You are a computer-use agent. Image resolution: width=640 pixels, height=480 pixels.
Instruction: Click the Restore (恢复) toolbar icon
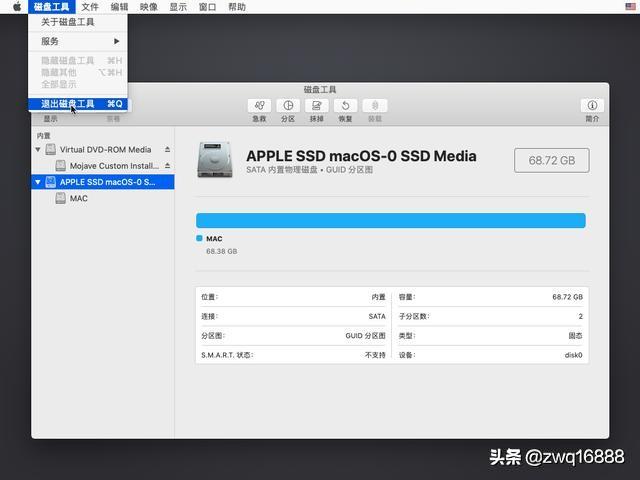tap(345, 106)
